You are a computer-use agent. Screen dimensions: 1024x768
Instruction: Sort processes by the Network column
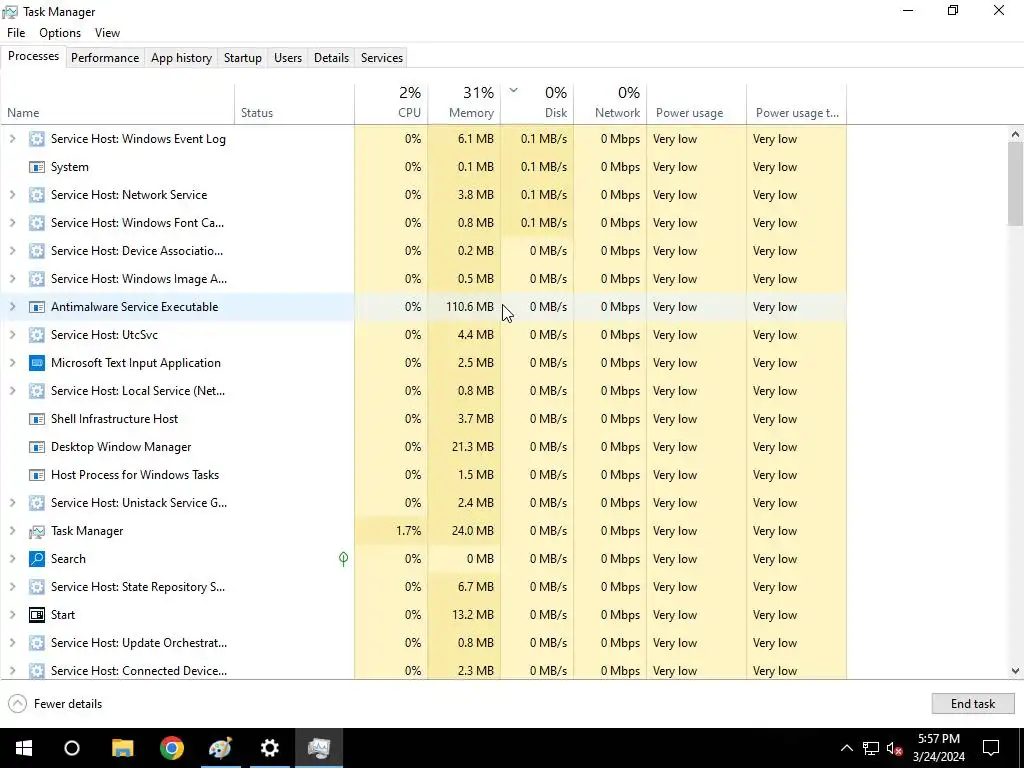(x=611, y=104)
